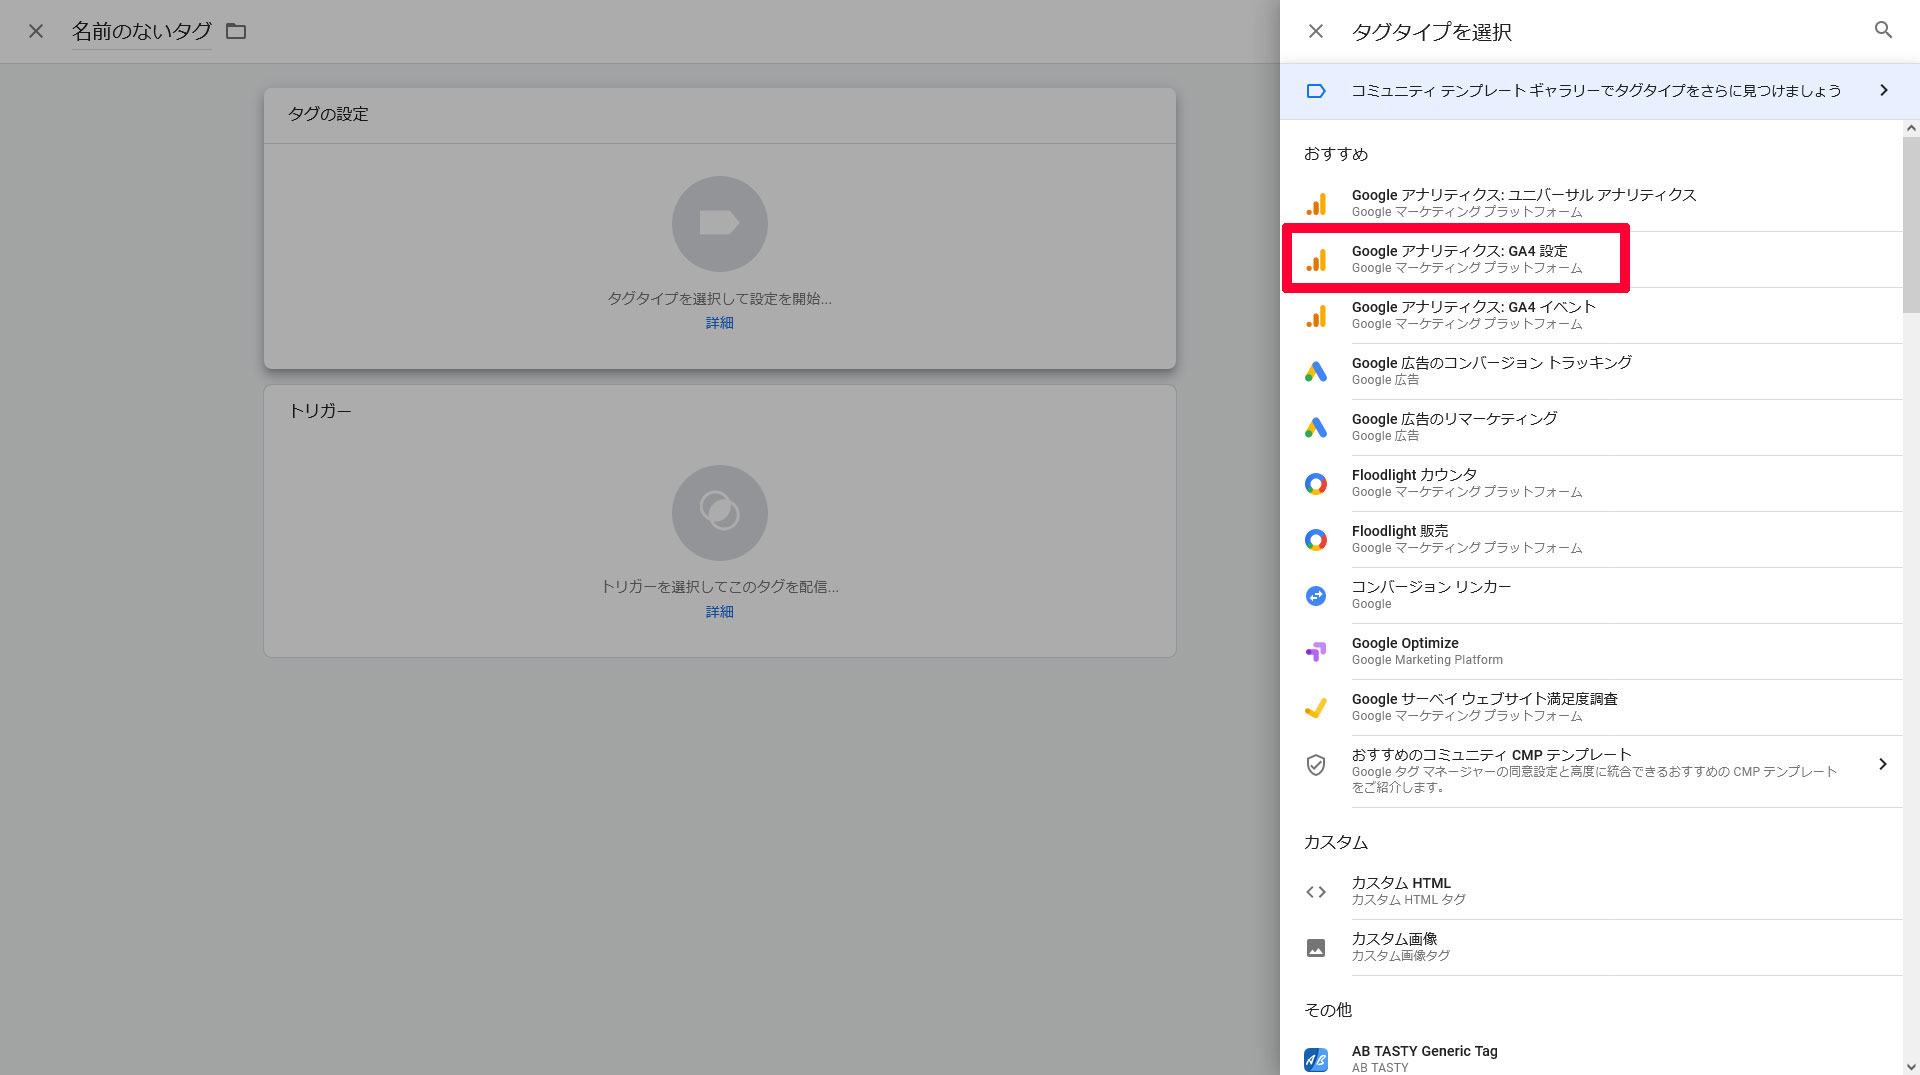Click Google 広告のリマーケティング icon

(1316, 428)
